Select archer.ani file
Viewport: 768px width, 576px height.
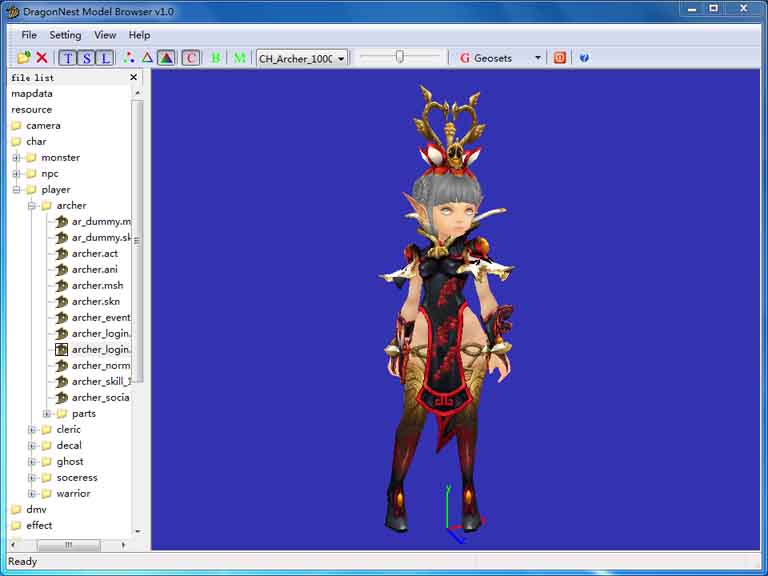click(x=95, y=269)
